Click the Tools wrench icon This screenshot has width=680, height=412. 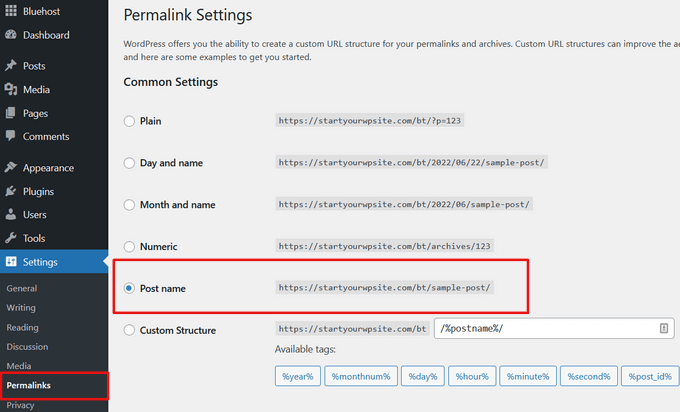click(11, 238)
